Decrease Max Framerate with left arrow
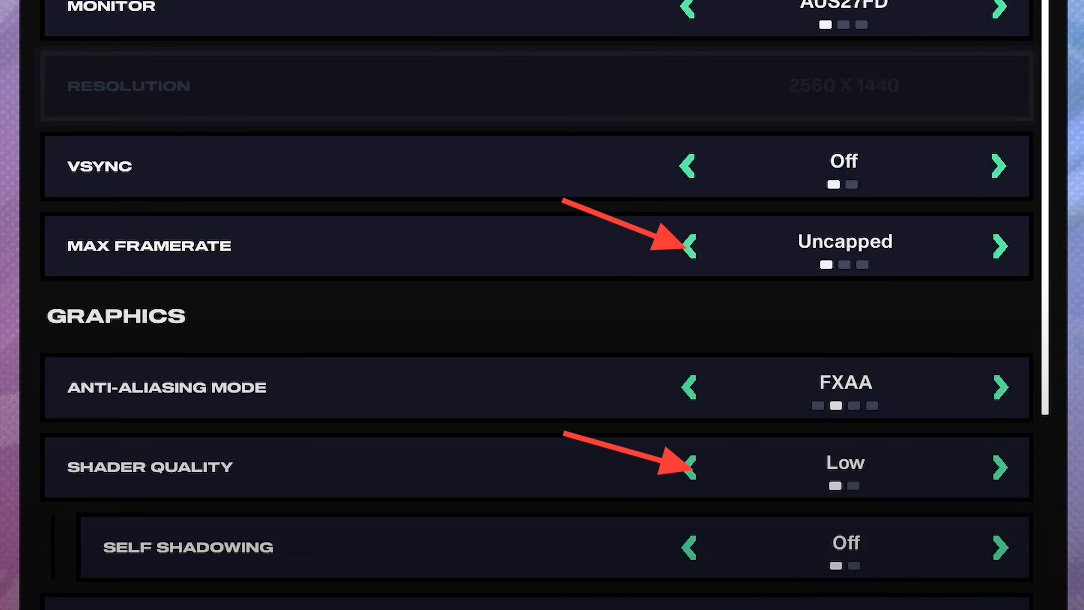The image size is (1084, 610). click(x=689, y=246)
